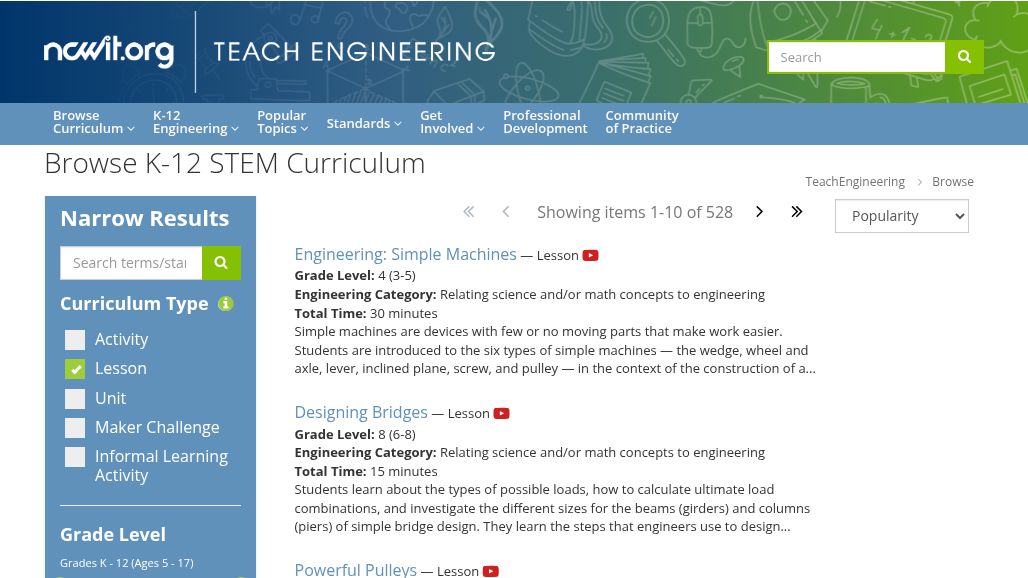Enable the Activity checkbox
Viewport: 1028px width, 578px height.
(x=75, y=340)
